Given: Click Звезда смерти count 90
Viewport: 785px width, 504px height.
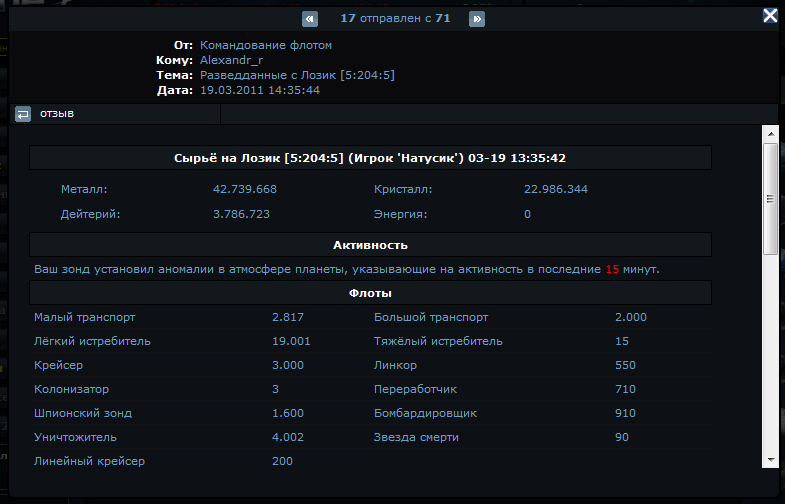Looking at the screenshot, I should coord(622,437).
